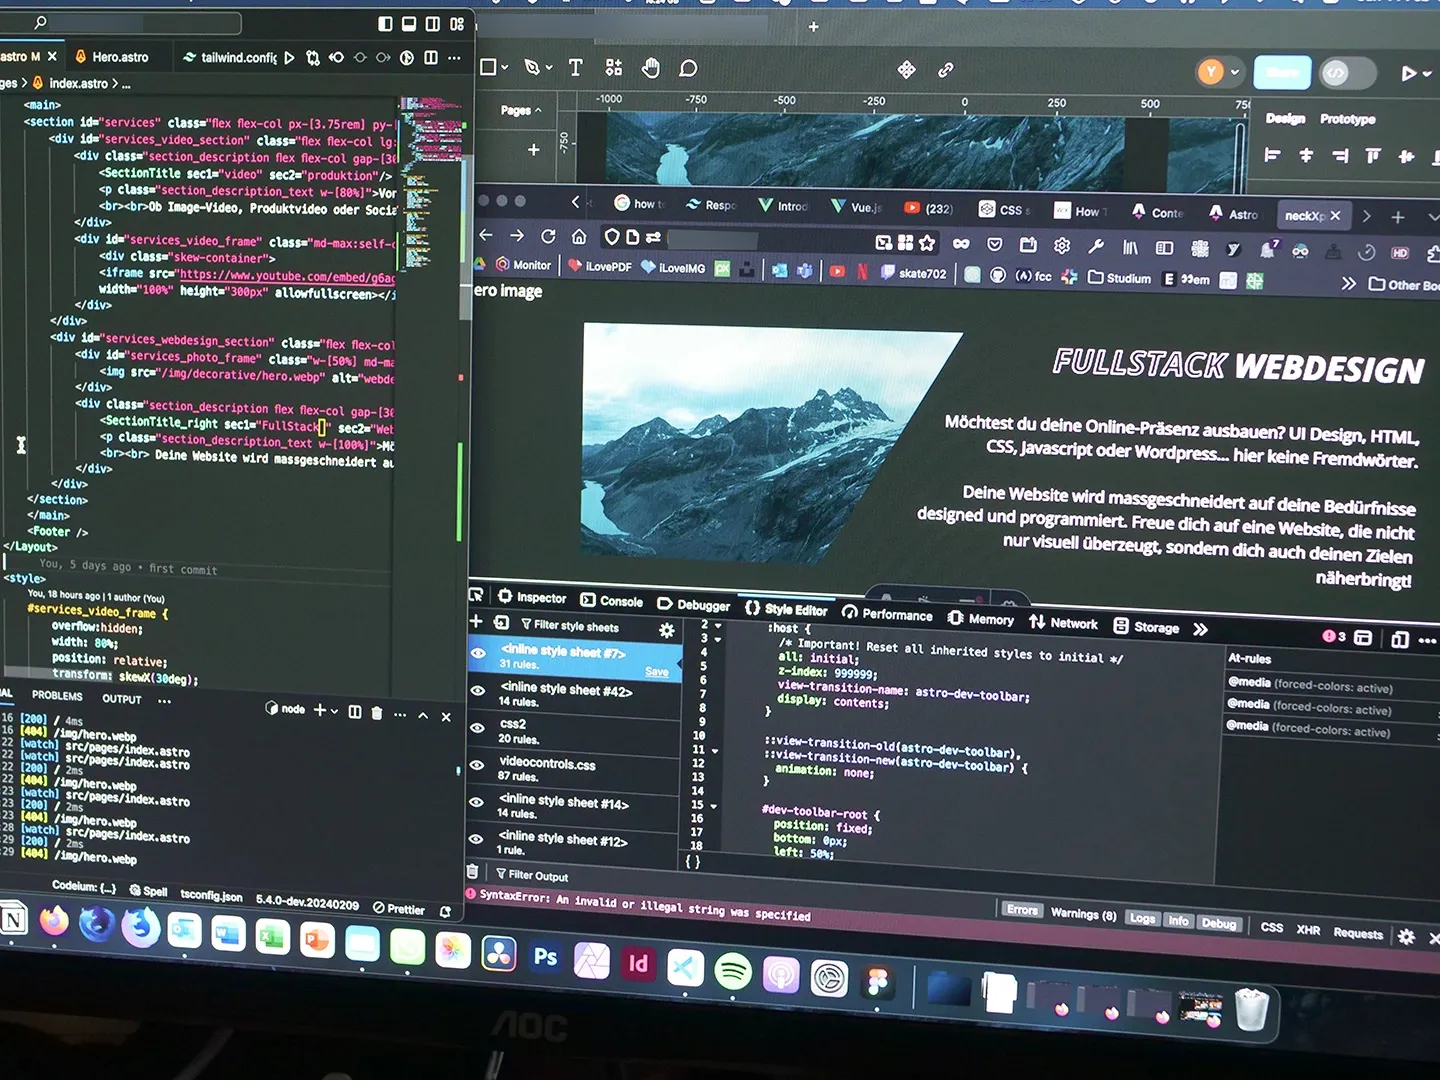The width and height of the screenshot is (1440, 1080).
Task: Disable the css2 stylesheet eye icon
Action: [477, 728]
